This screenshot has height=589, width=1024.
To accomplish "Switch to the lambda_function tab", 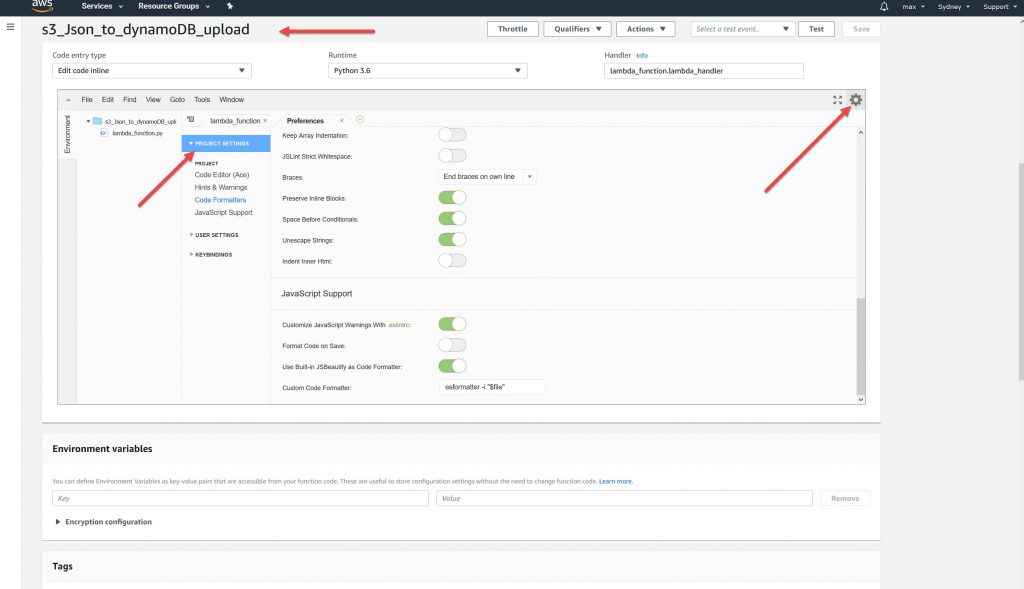I will point(234,121).
